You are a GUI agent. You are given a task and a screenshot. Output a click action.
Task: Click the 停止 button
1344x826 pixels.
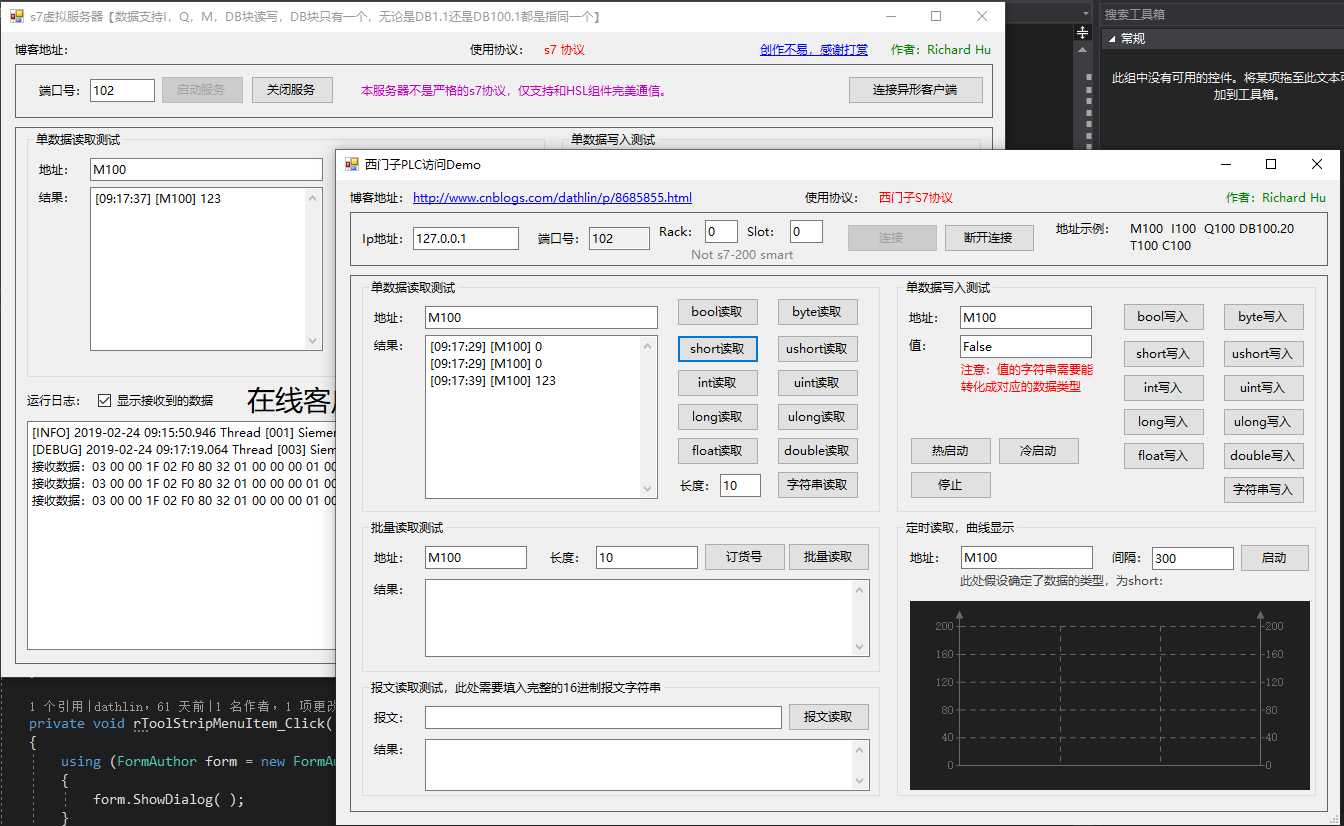coord(950,485)
